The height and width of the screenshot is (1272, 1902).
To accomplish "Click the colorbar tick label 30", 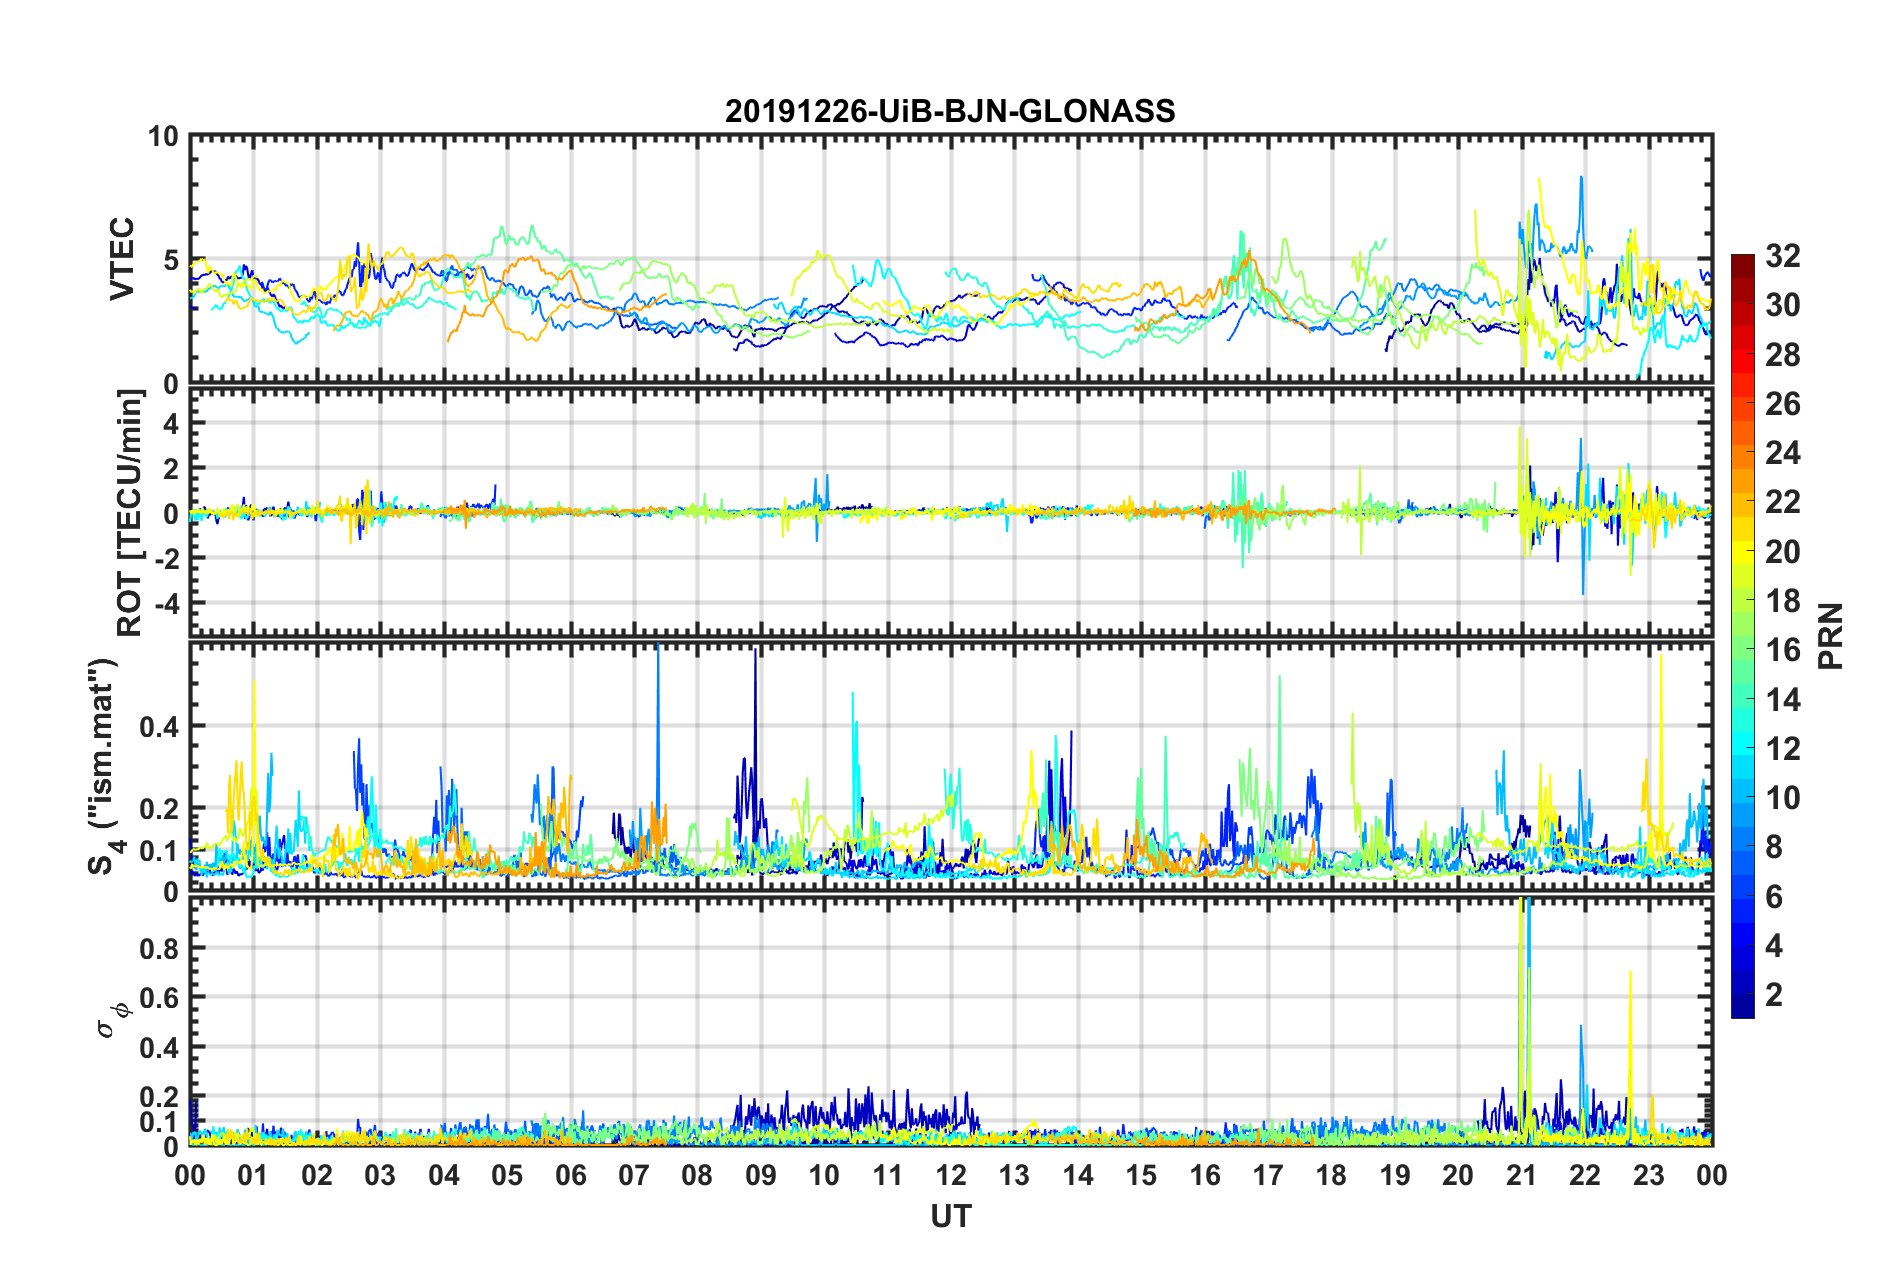I will coord(1782,305).
